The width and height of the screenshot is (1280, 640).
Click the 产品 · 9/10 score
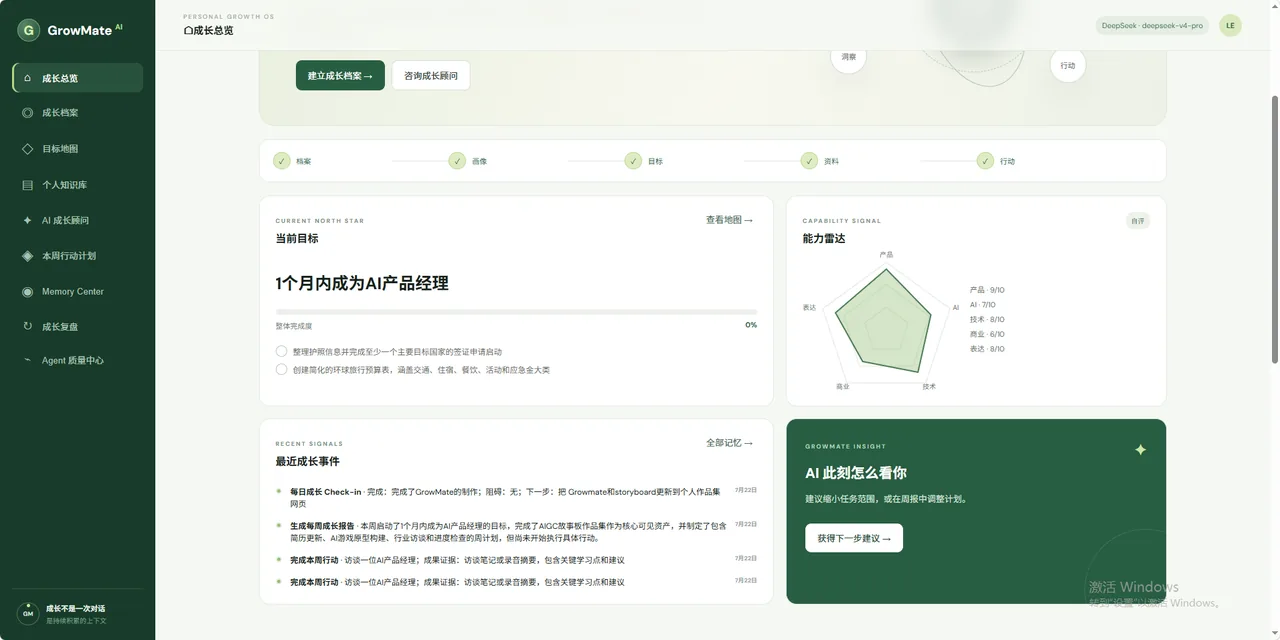pos(987,290)
